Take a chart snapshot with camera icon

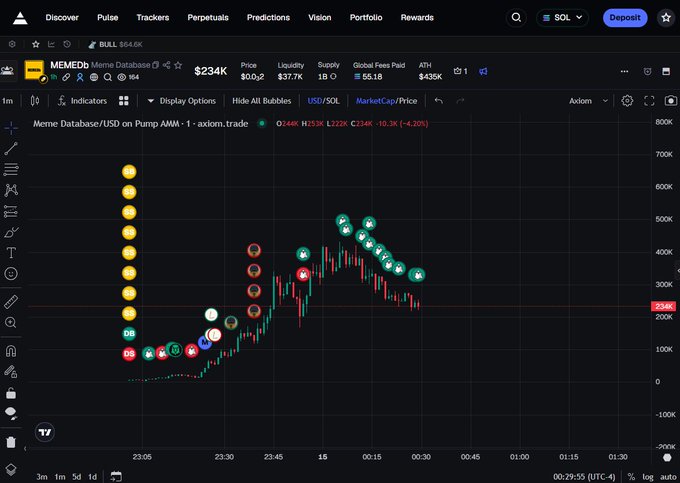tap(670, 101)
